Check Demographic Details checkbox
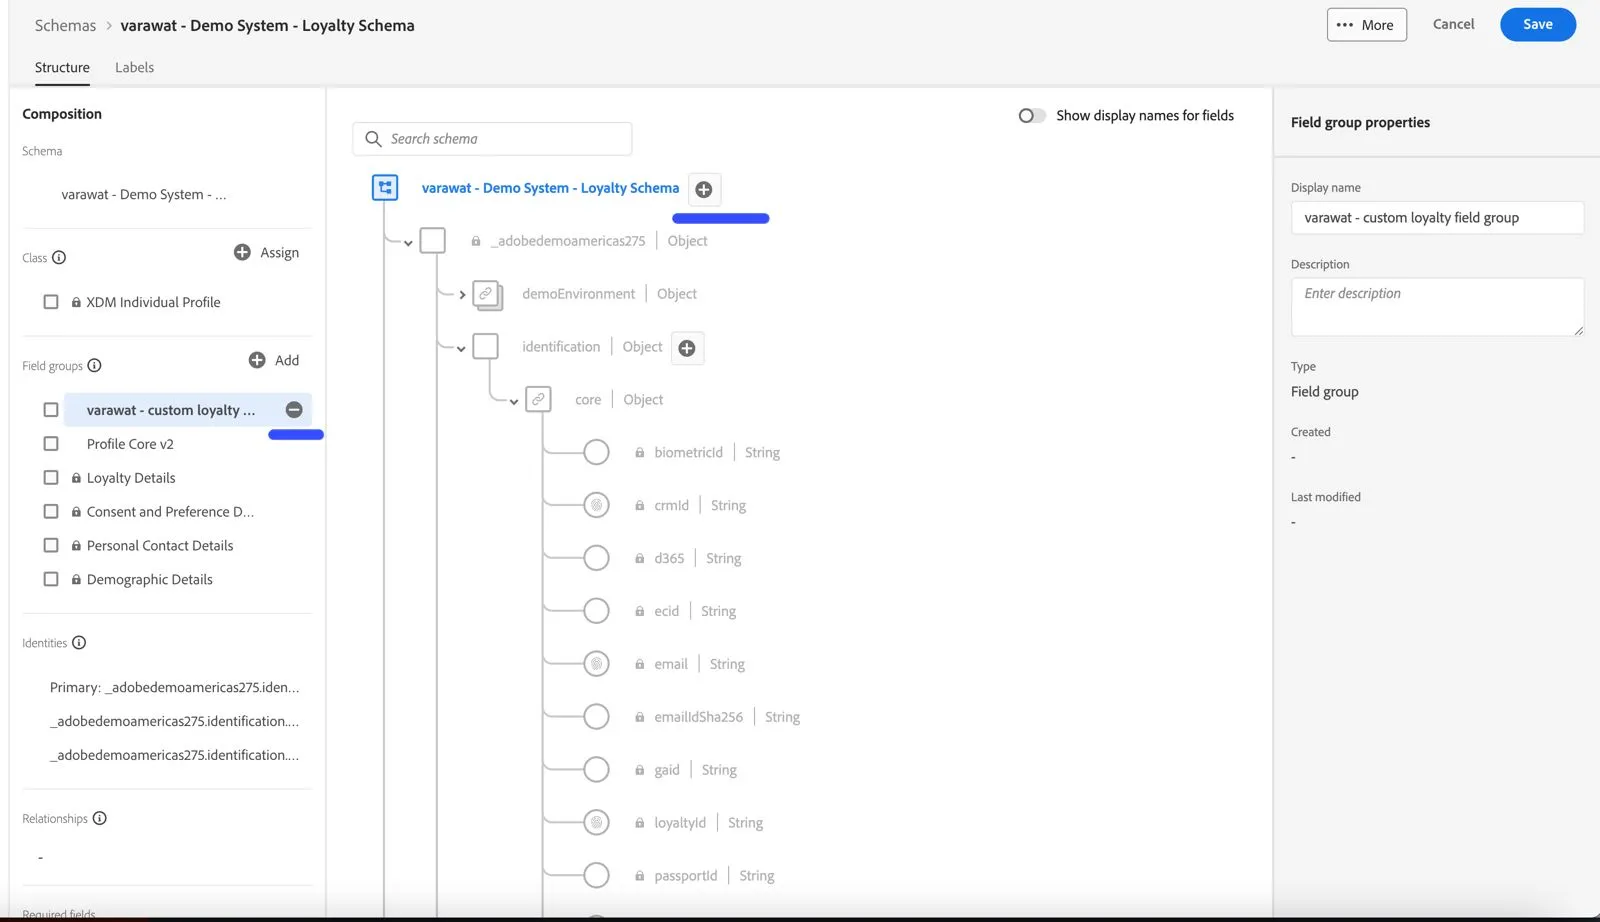1600x922 pixels. 51,580
